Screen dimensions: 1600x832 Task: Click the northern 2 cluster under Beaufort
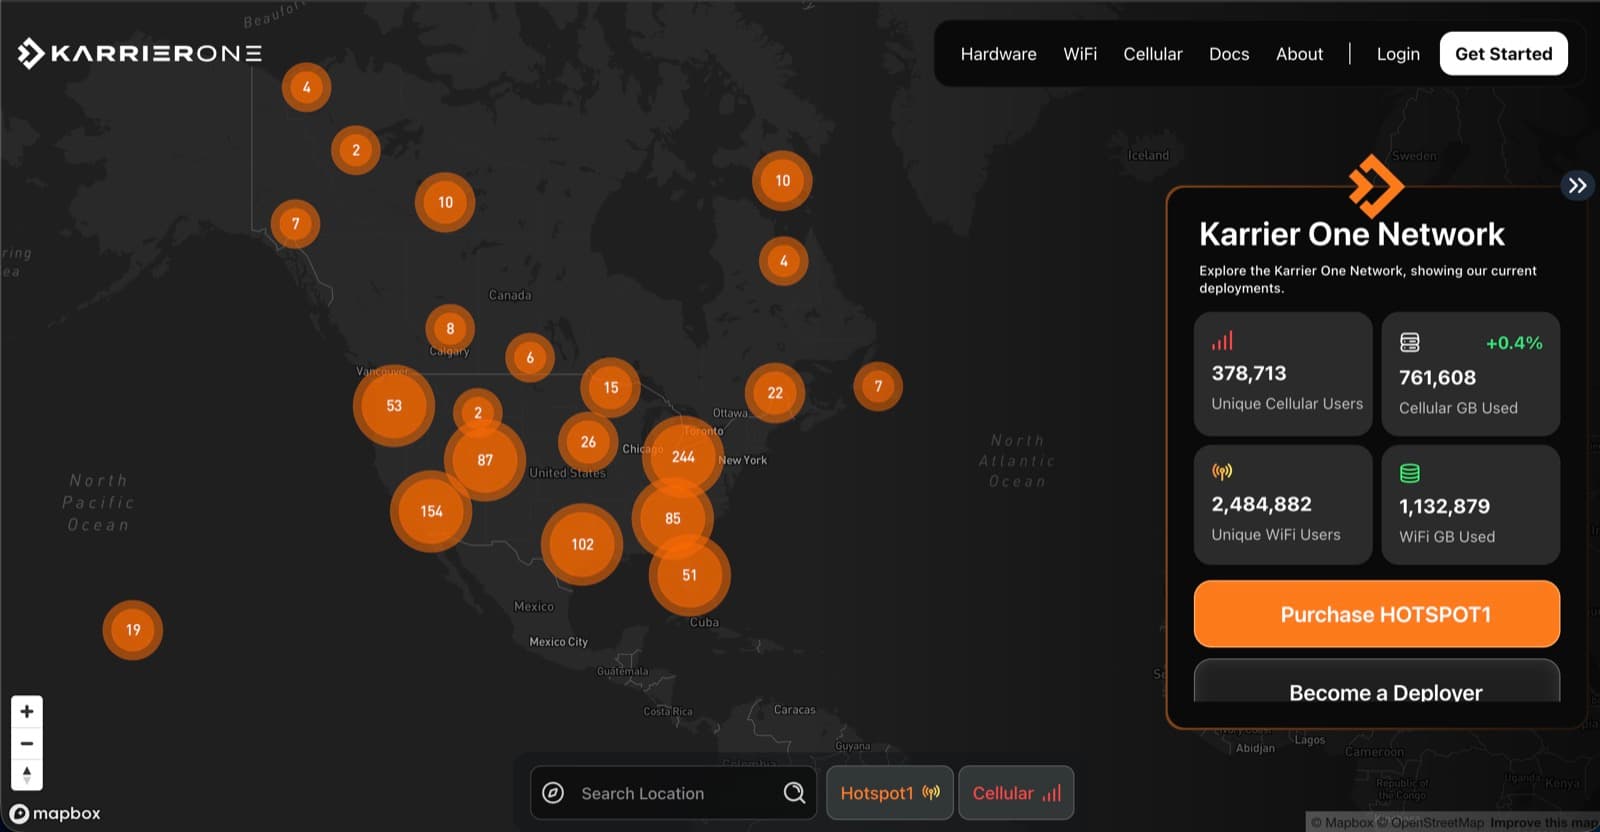pos(356,150)
